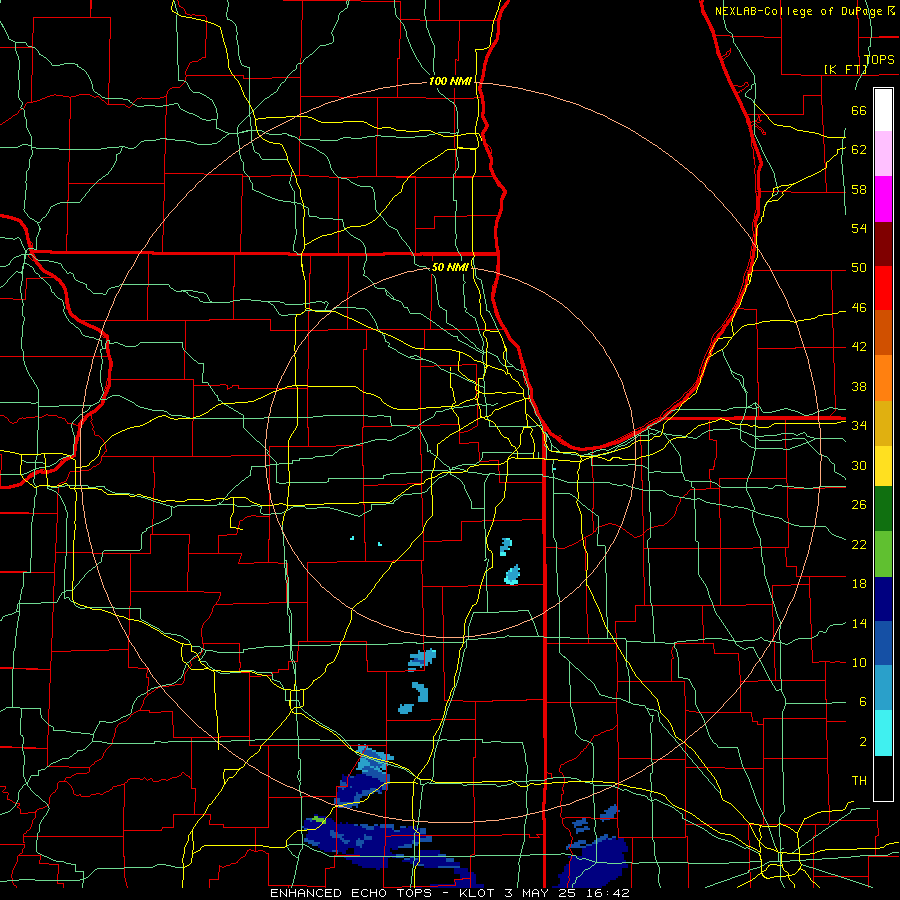Click the "22" legend value
The height and width of the screenshot is (900, 900).
pos(859,544)
